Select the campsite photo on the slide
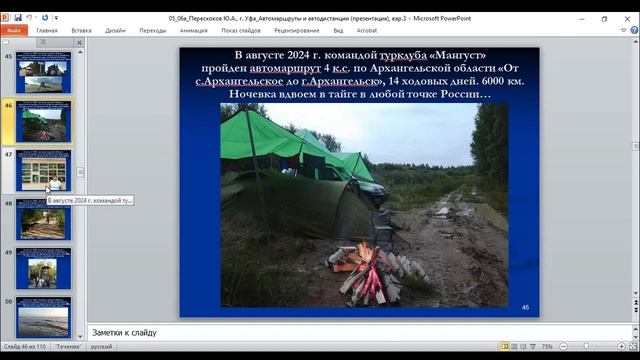 (364, 205)
